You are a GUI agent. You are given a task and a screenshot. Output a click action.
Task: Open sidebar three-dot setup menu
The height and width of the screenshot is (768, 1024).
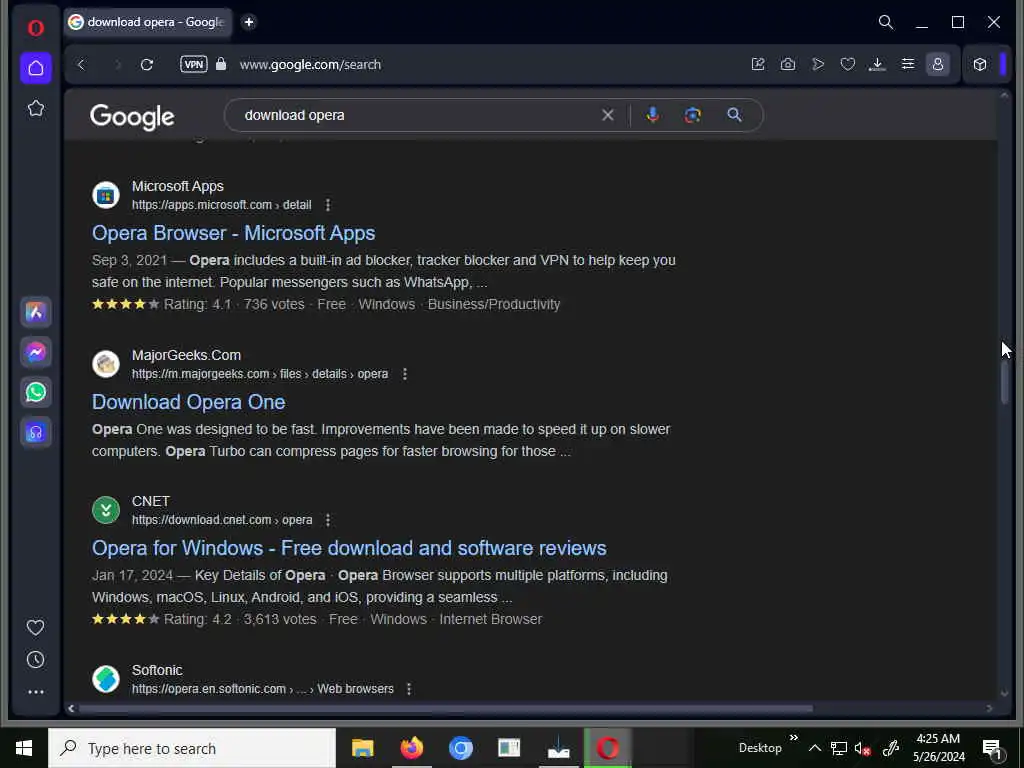coord(36,692)
